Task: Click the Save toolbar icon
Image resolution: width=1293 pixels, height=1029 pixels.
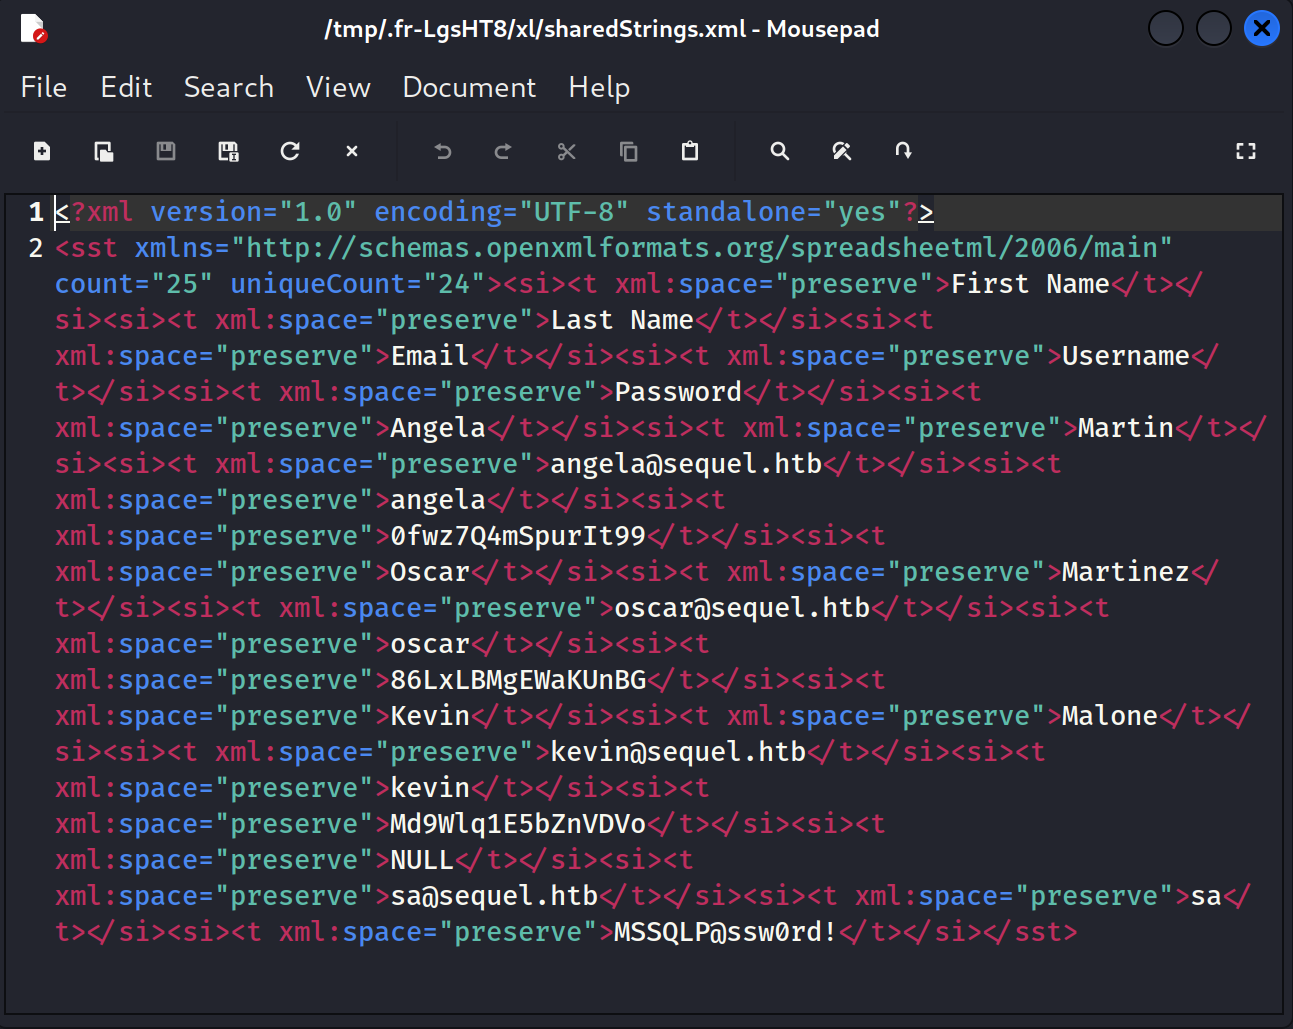Action: 166,151
